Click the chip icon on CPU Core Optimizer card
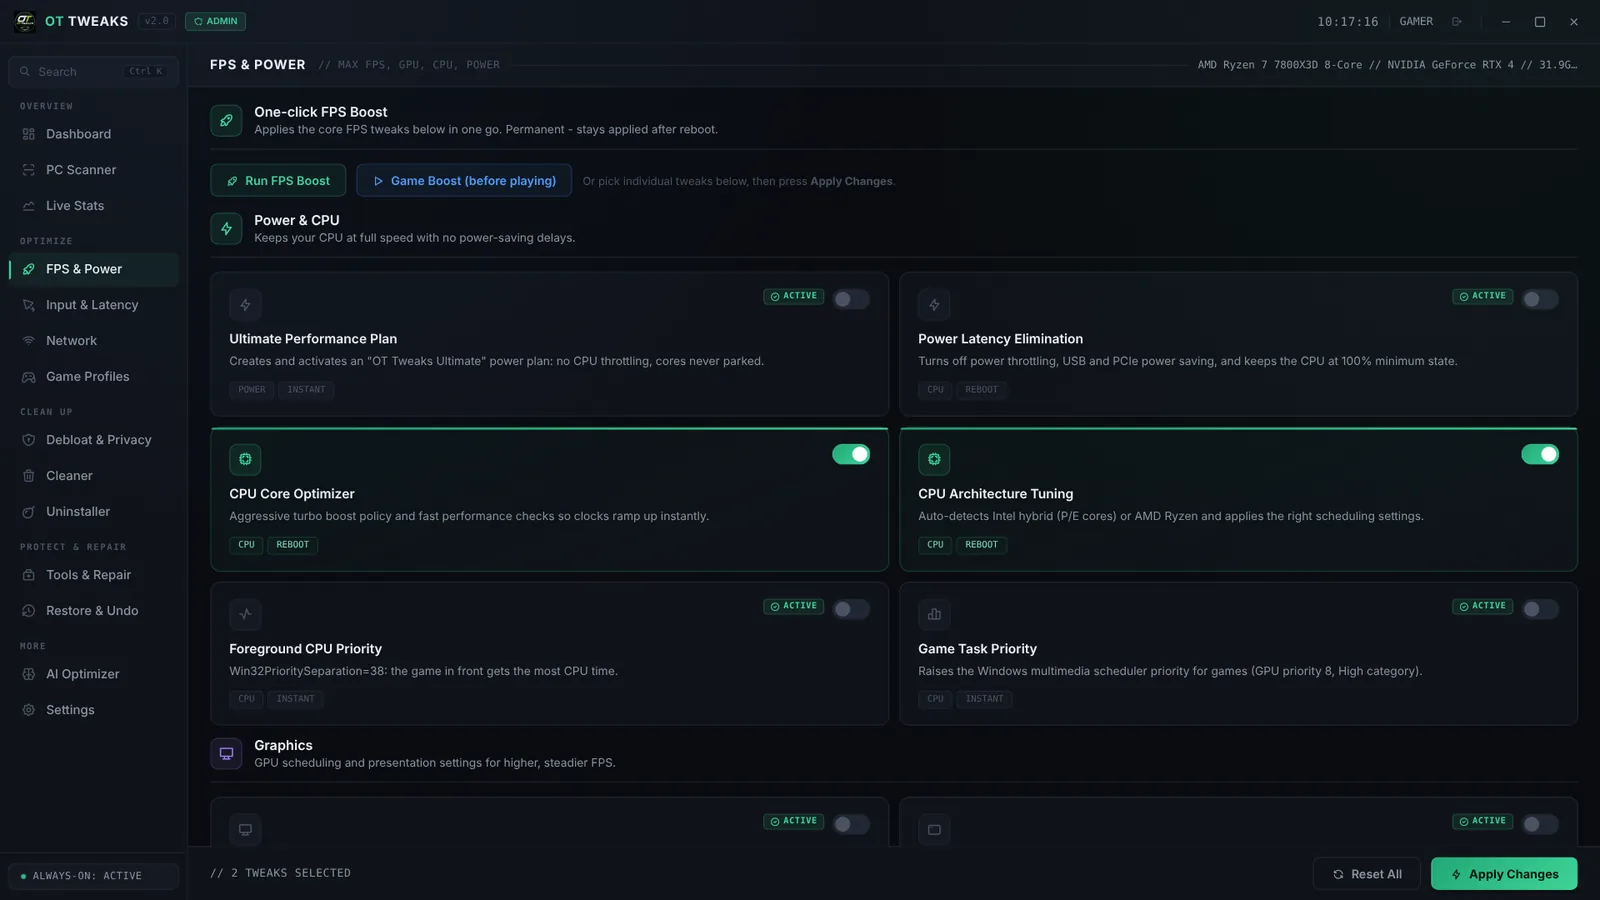Viewport: 1600px width, 900px height. [245, 459]
